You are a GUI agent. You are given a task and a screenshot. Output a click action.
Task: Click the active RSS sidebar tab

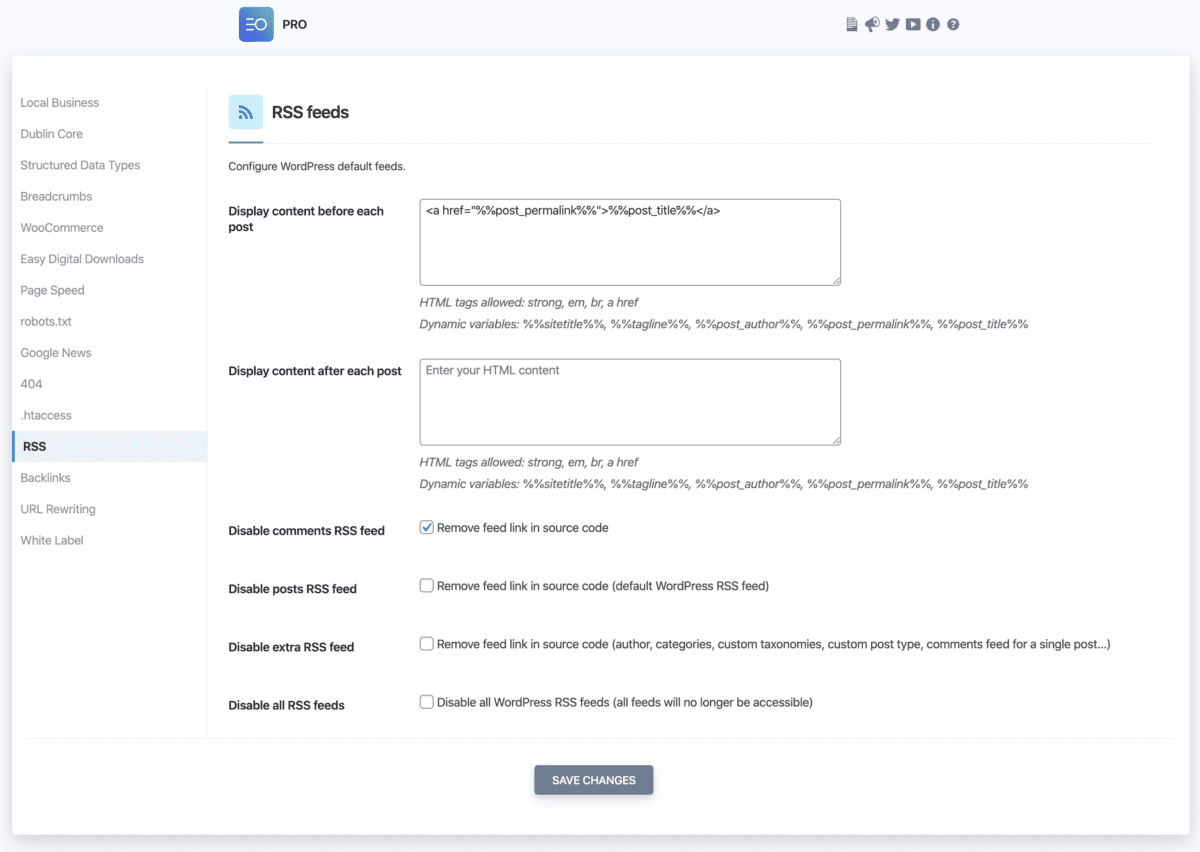[110, 446]
